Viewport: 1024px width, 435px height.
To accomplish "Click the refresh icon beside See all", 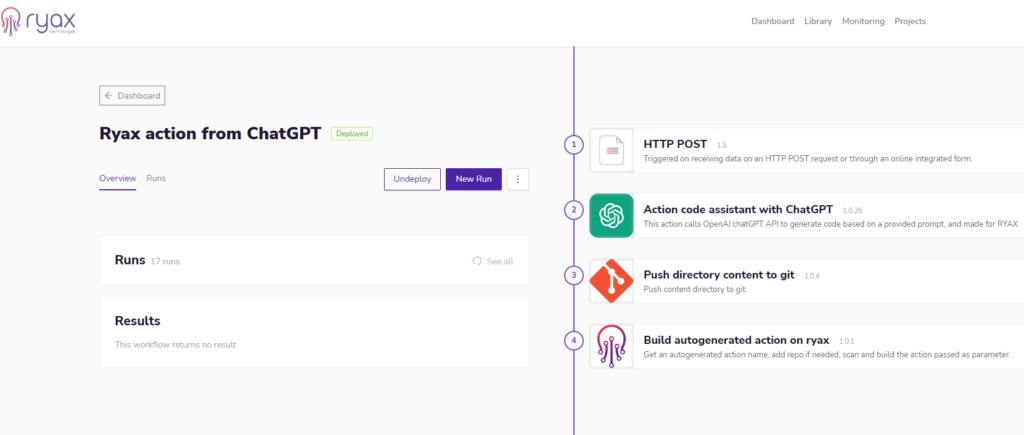I will click(477, 261).
